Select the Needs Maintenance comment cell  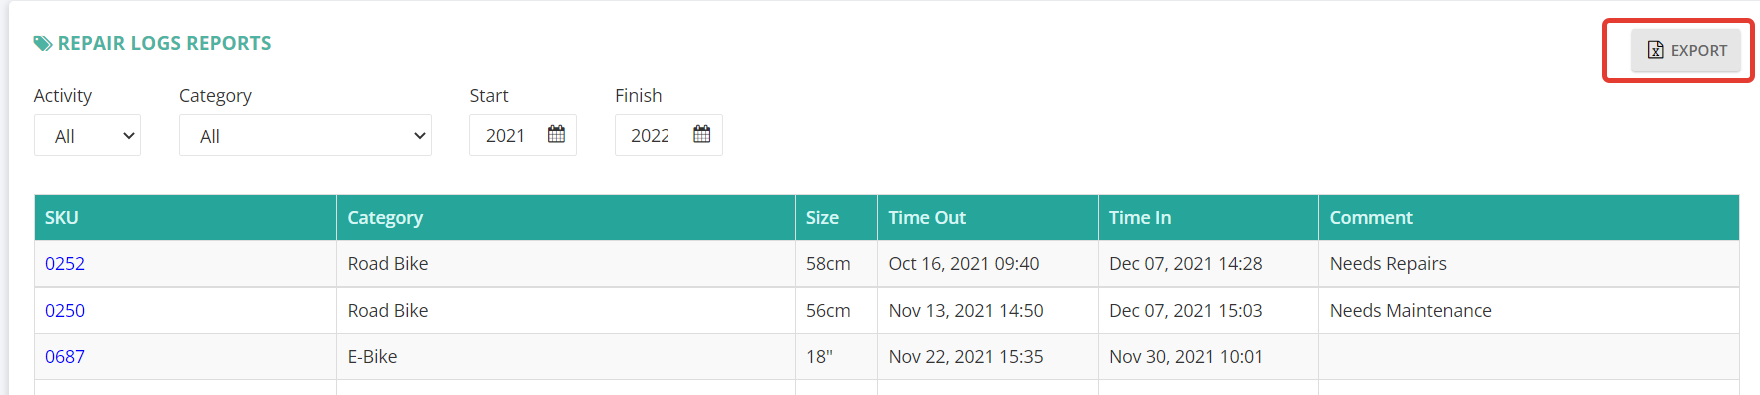(x=1529, y=311)
